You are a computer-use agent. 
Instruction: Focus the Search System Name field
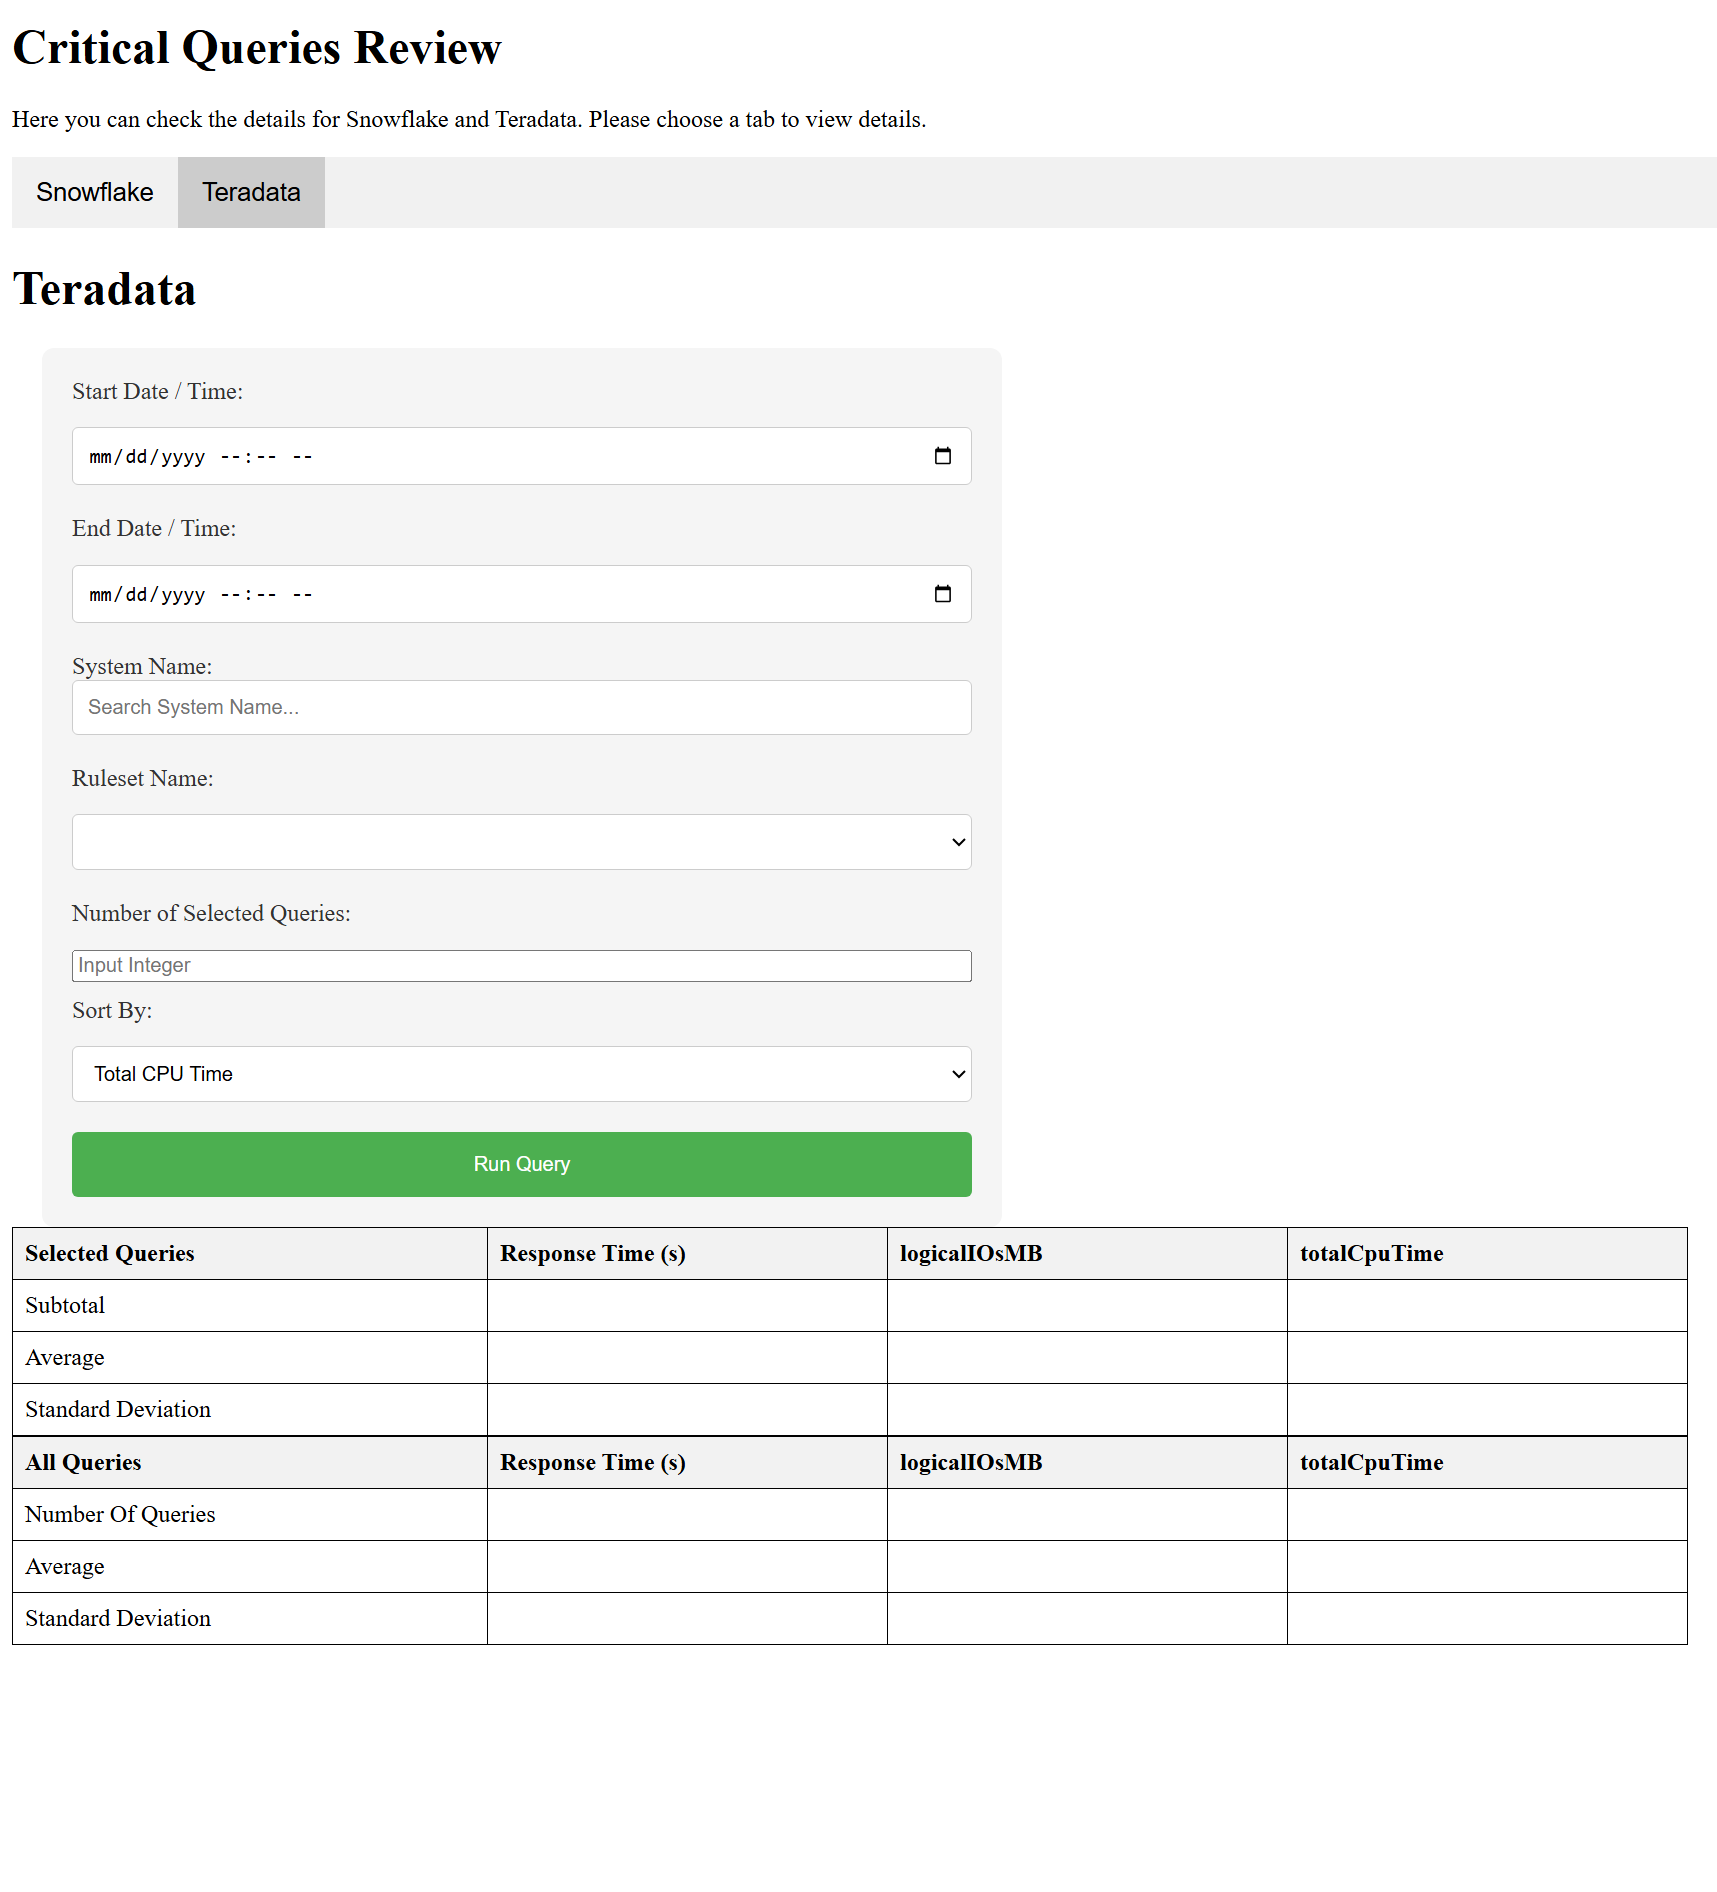pos(521,707)
